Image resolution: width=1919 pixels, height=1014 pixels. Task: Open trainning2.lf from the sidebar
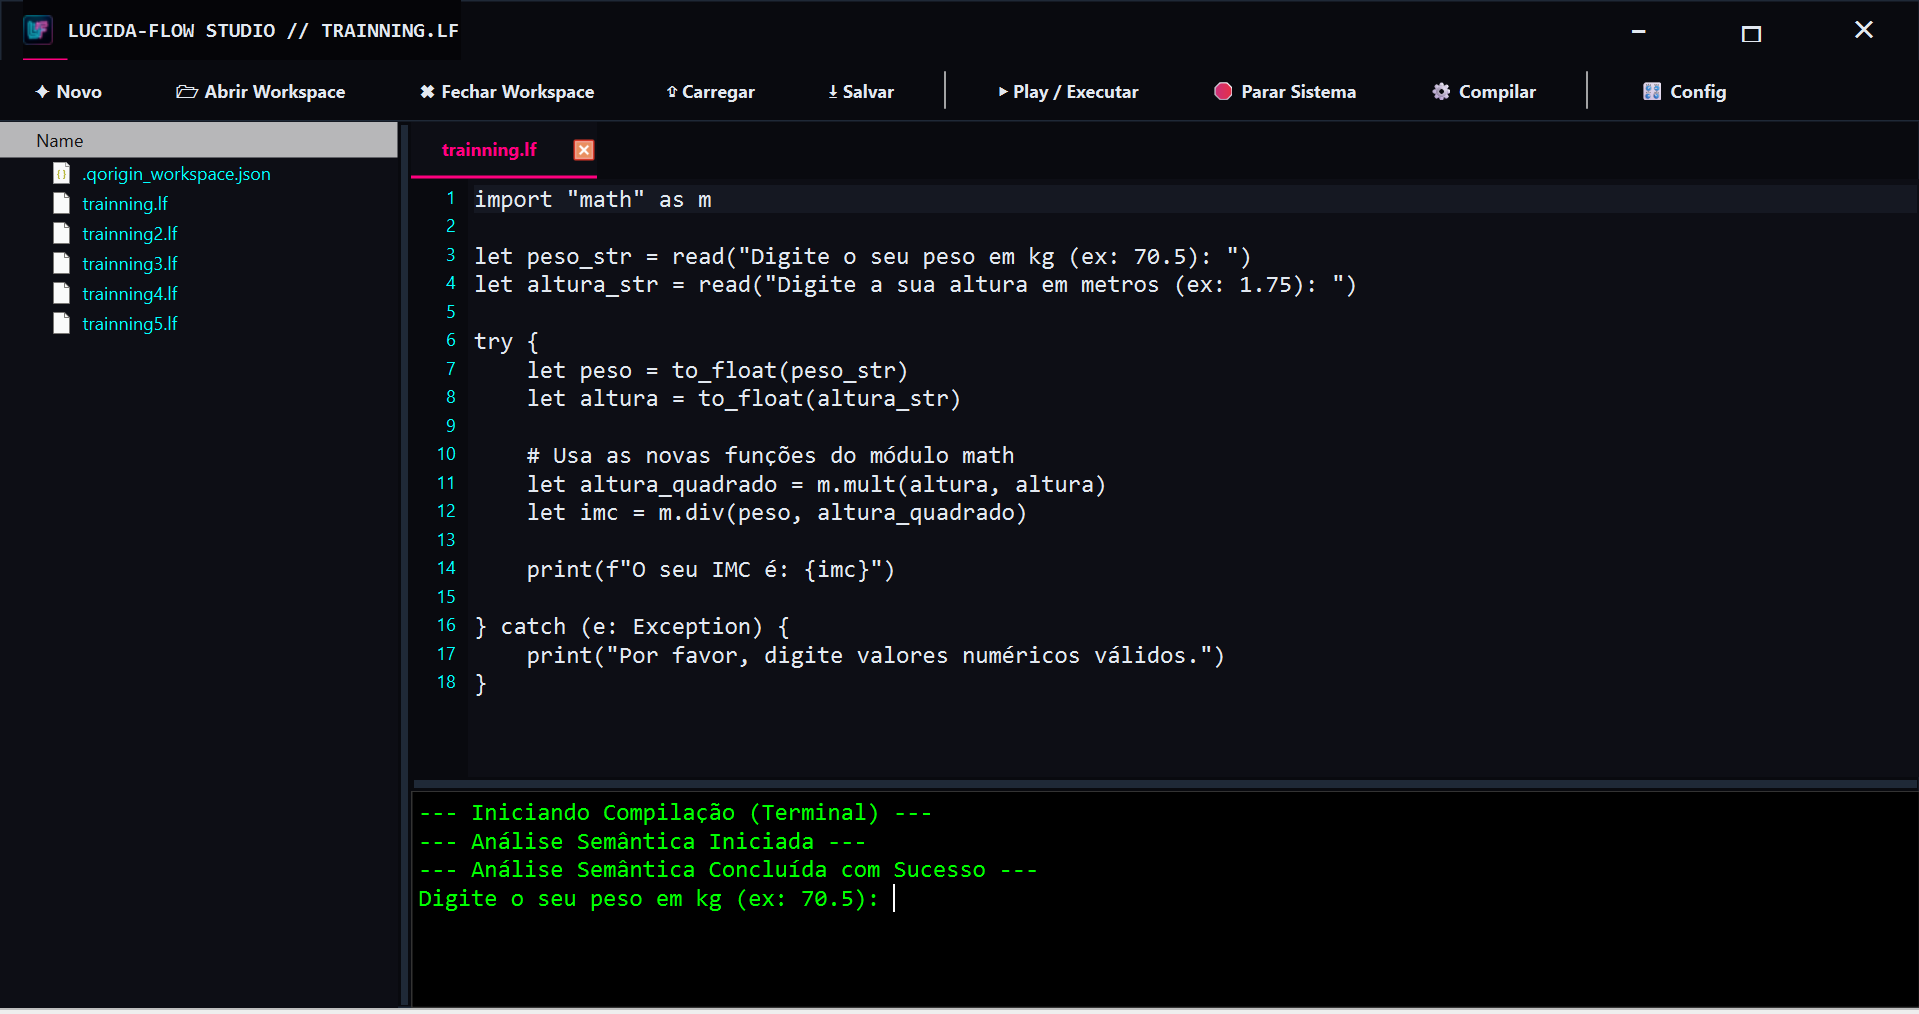pos(130,234)
